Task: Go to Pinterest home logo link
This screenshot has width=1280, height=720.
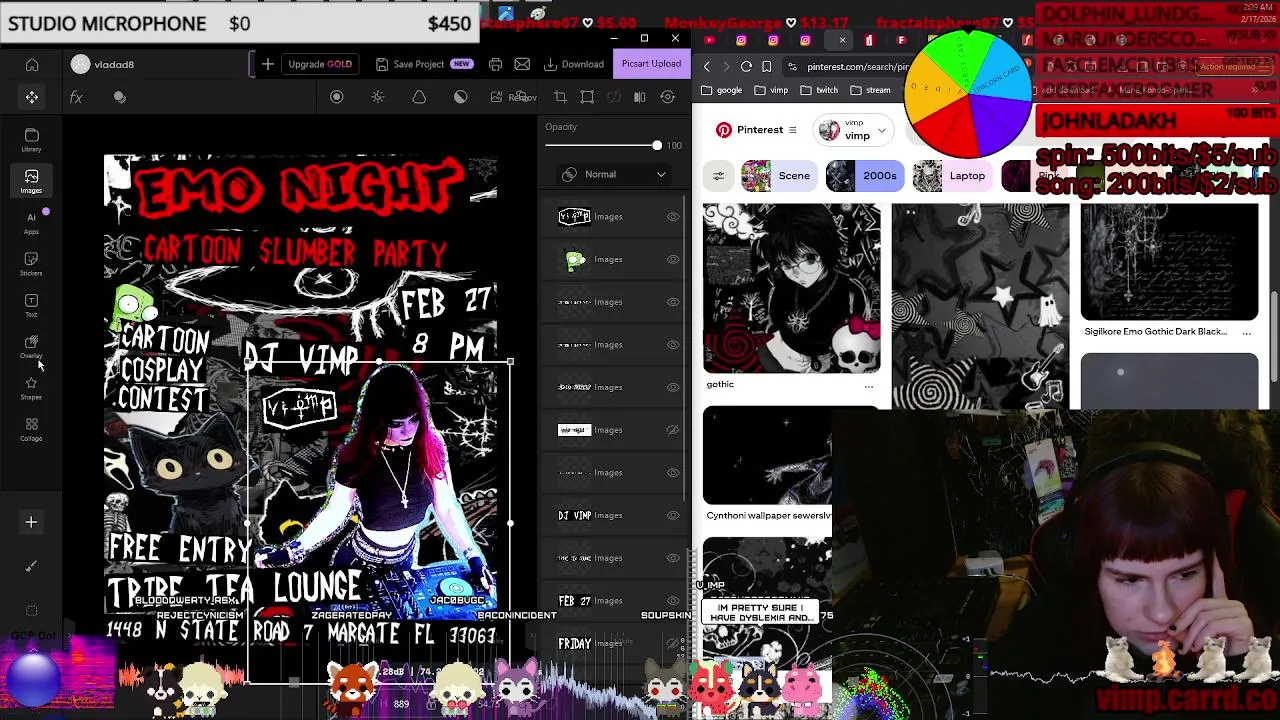Action: tap(750, 130)
